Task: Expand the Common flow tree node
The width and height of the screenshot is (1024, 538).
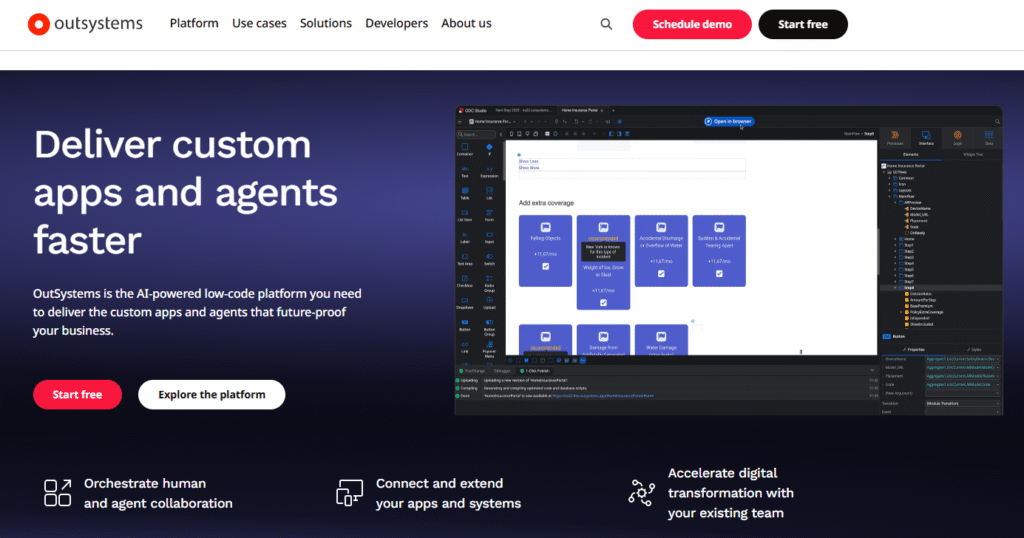Action: pos(889,178)
